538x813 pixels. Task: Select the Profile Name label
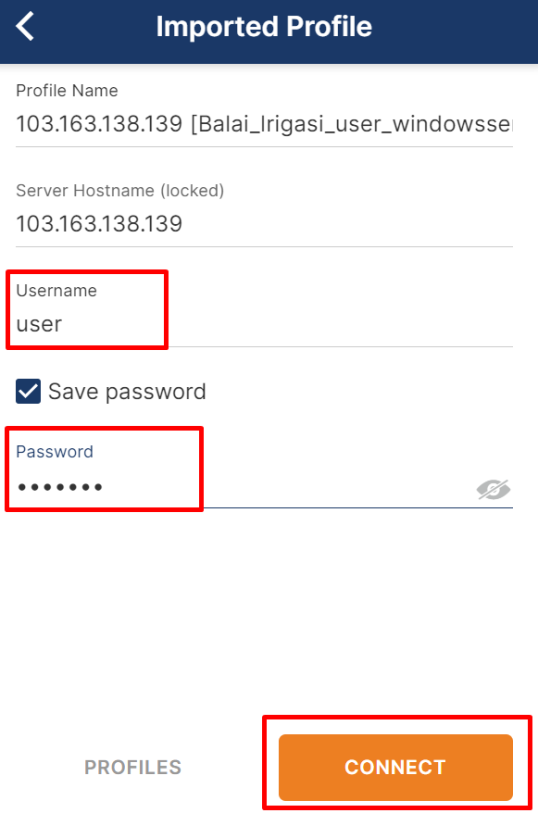click(67, 91)
